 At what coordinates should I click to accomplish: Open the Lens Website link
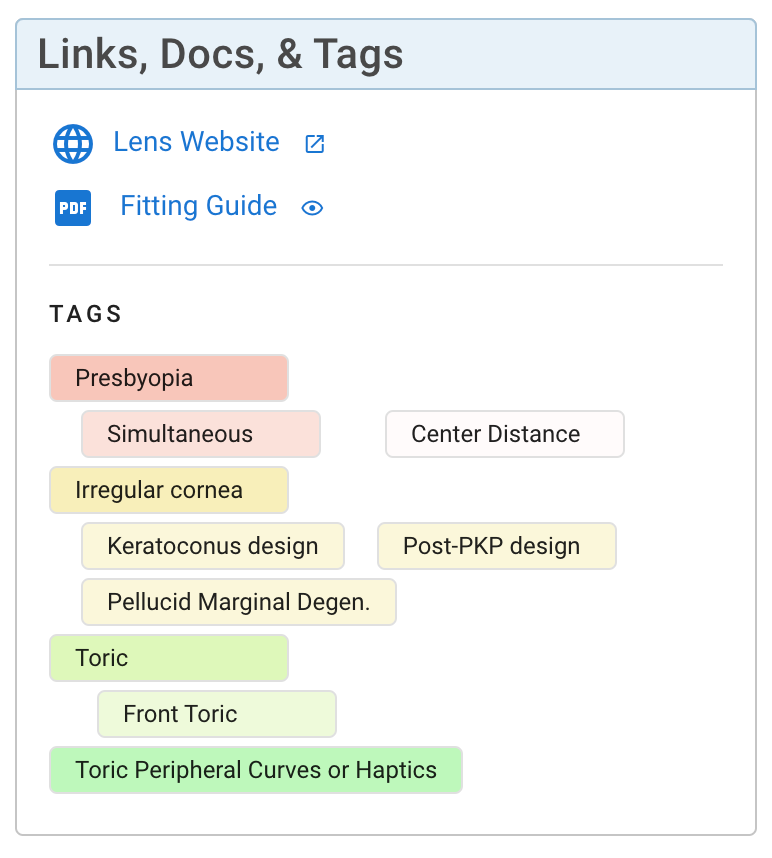pyautogui.click(x=196, y=142)
